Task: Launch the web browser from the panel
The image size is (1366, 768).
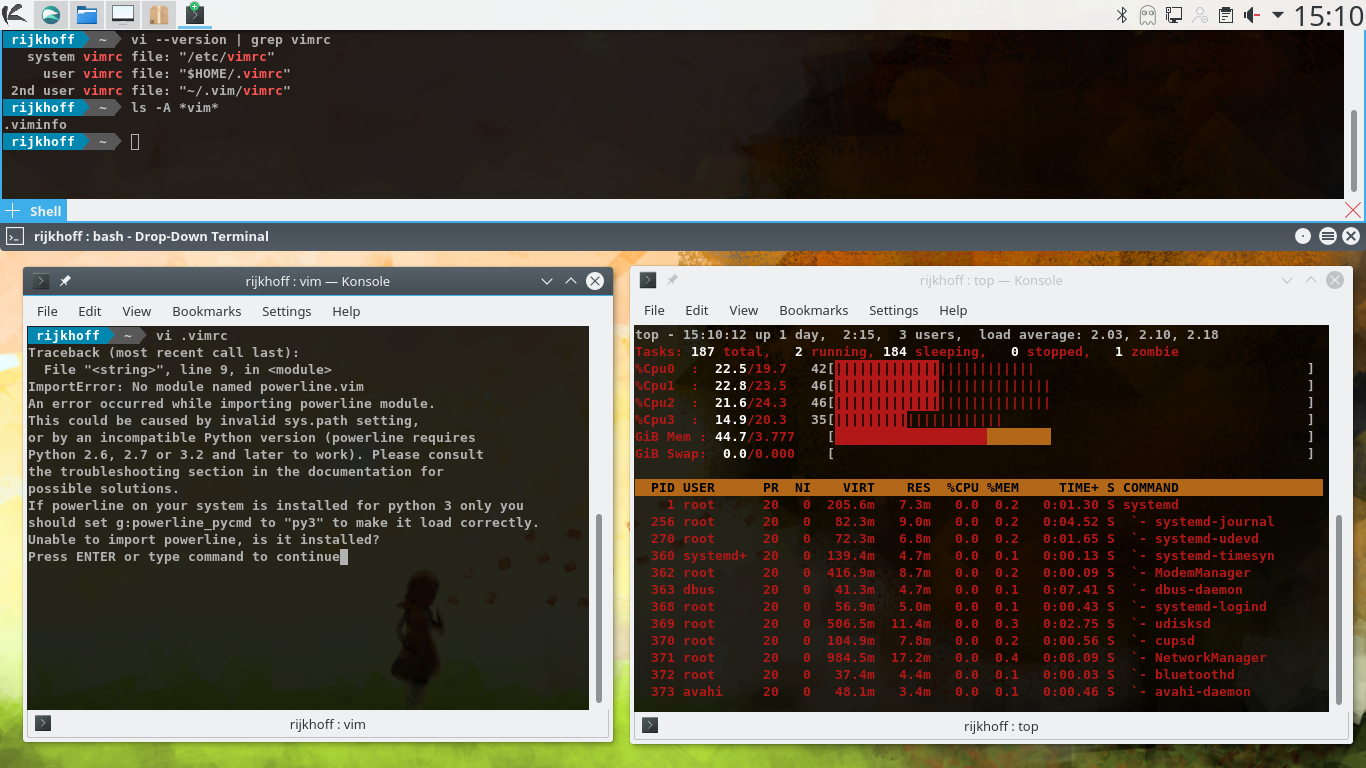Action: point(50,14)
